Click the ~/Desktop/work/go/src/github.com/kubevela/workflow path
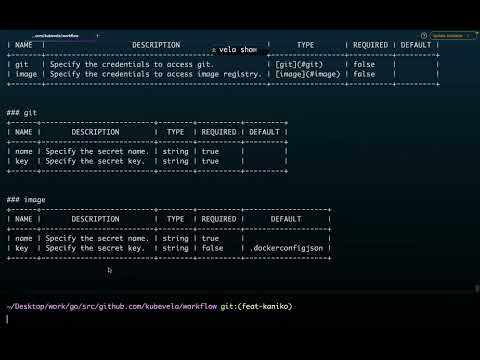 point(112,306)
